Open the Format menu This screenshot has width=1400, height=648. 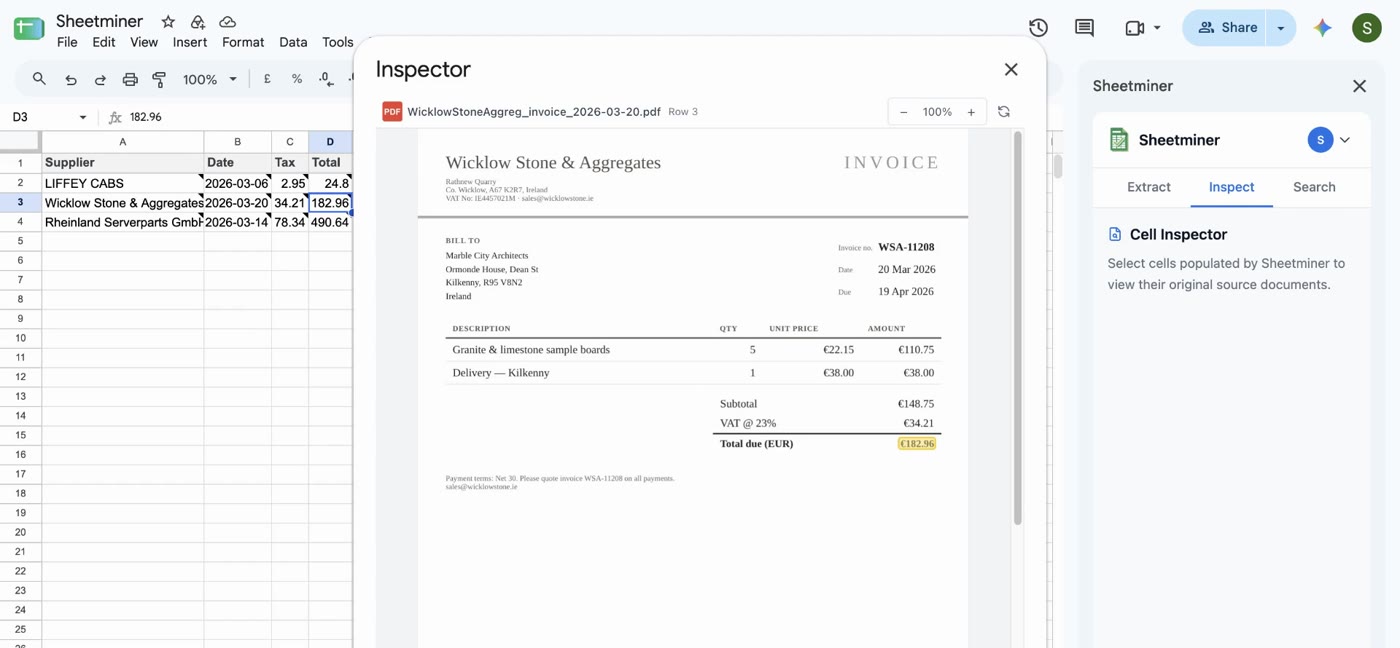tap(243, 42)
